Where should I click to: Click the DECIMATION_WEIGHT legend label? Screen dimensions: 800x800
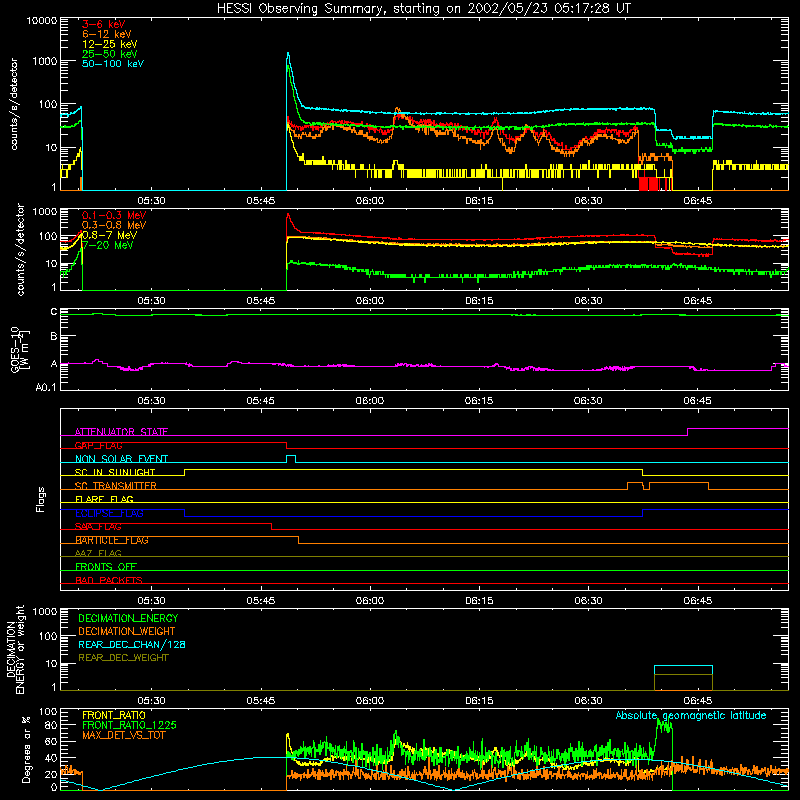(127, 632)
